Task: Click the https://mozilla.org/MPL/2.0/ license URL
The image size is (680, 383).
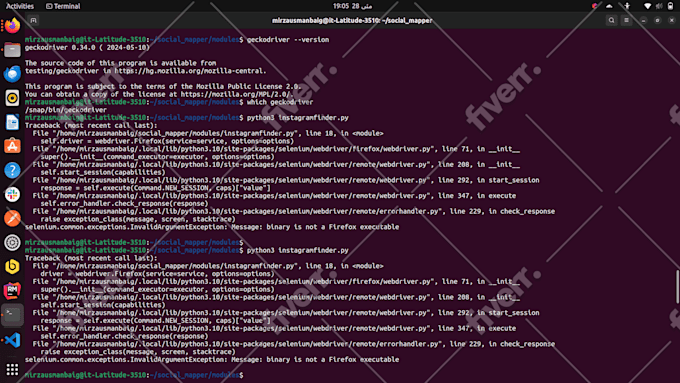Action: 237,94
